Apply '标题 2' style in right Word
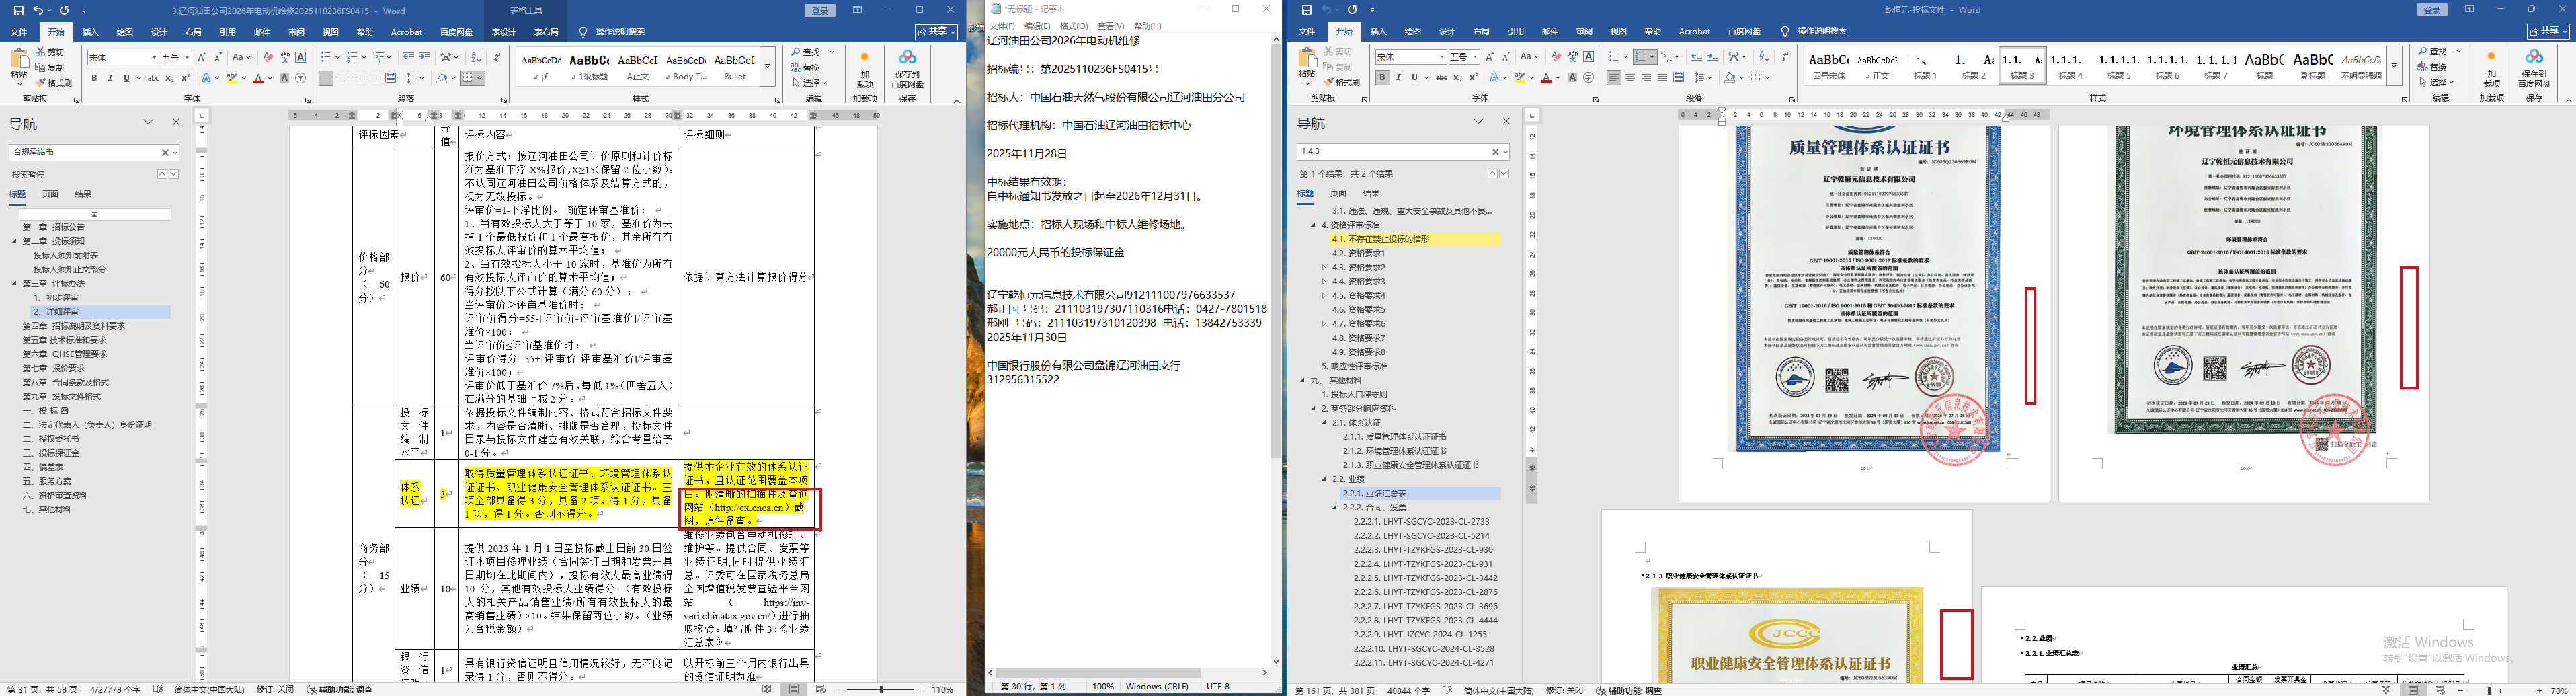The height and width of the screenshot is (696, 2576). (x=1974, y=65)
